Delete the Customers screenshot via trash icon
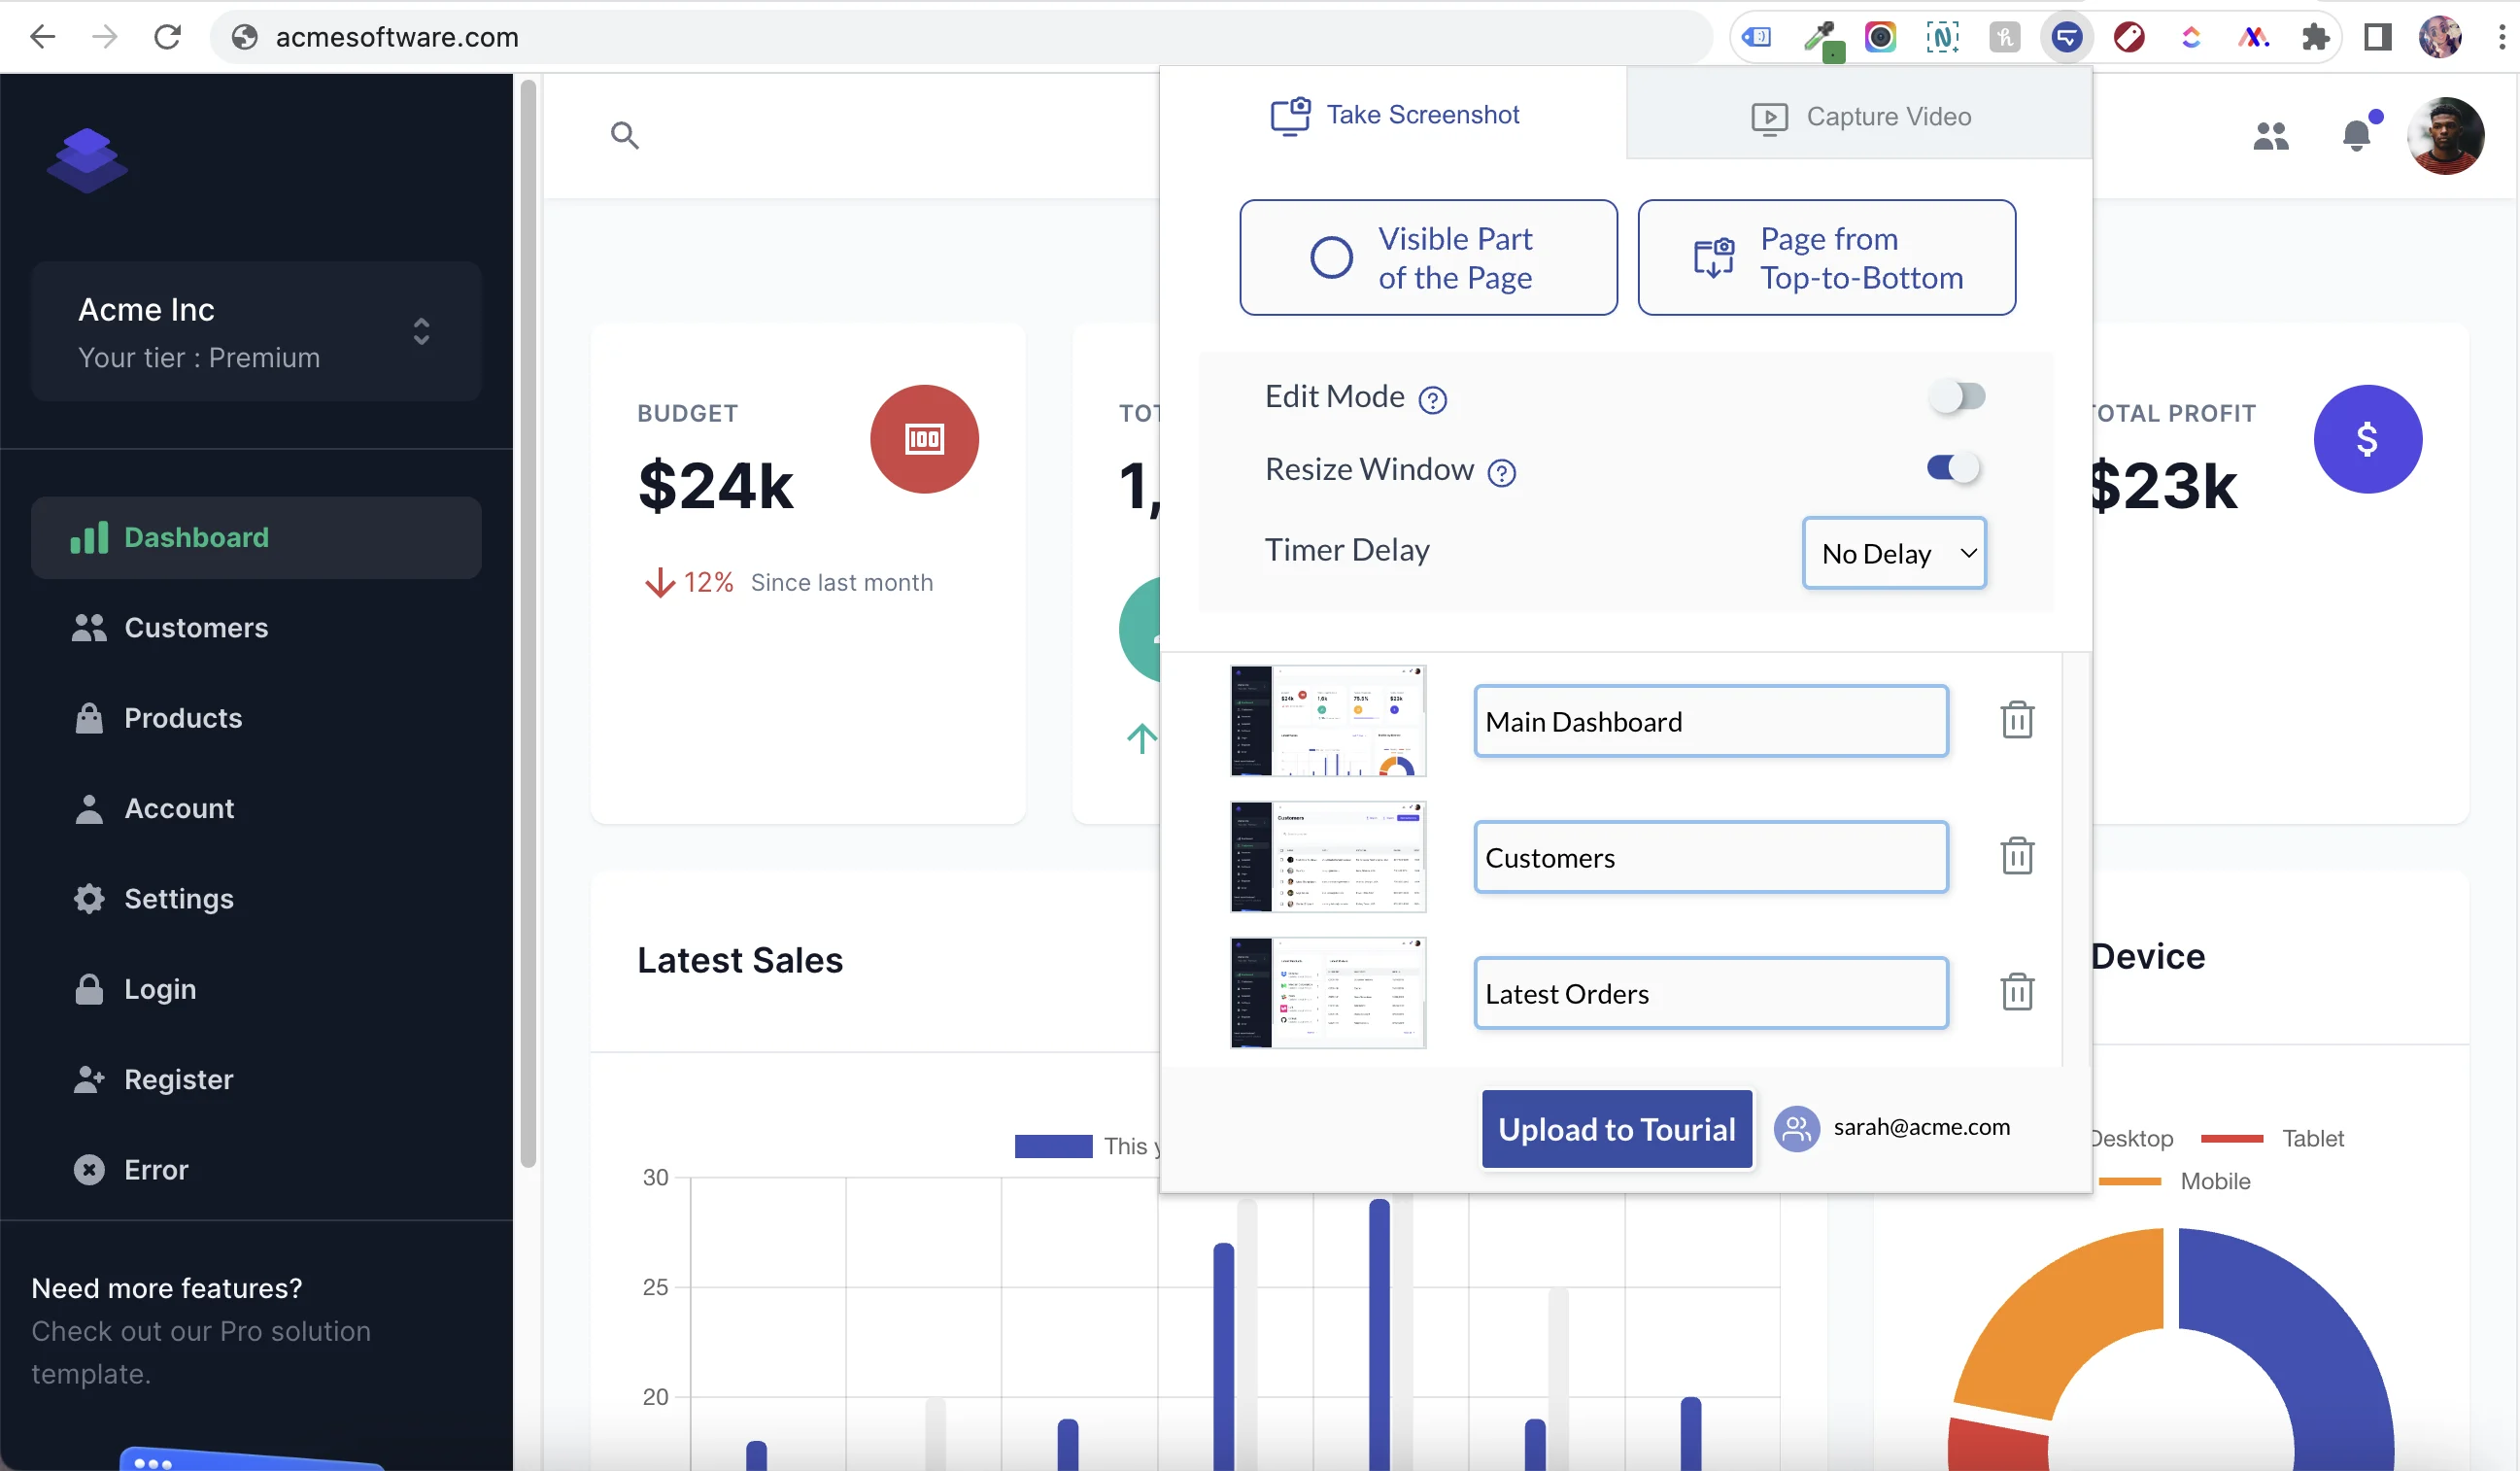2520x1471 pixels. (2017, 856)
